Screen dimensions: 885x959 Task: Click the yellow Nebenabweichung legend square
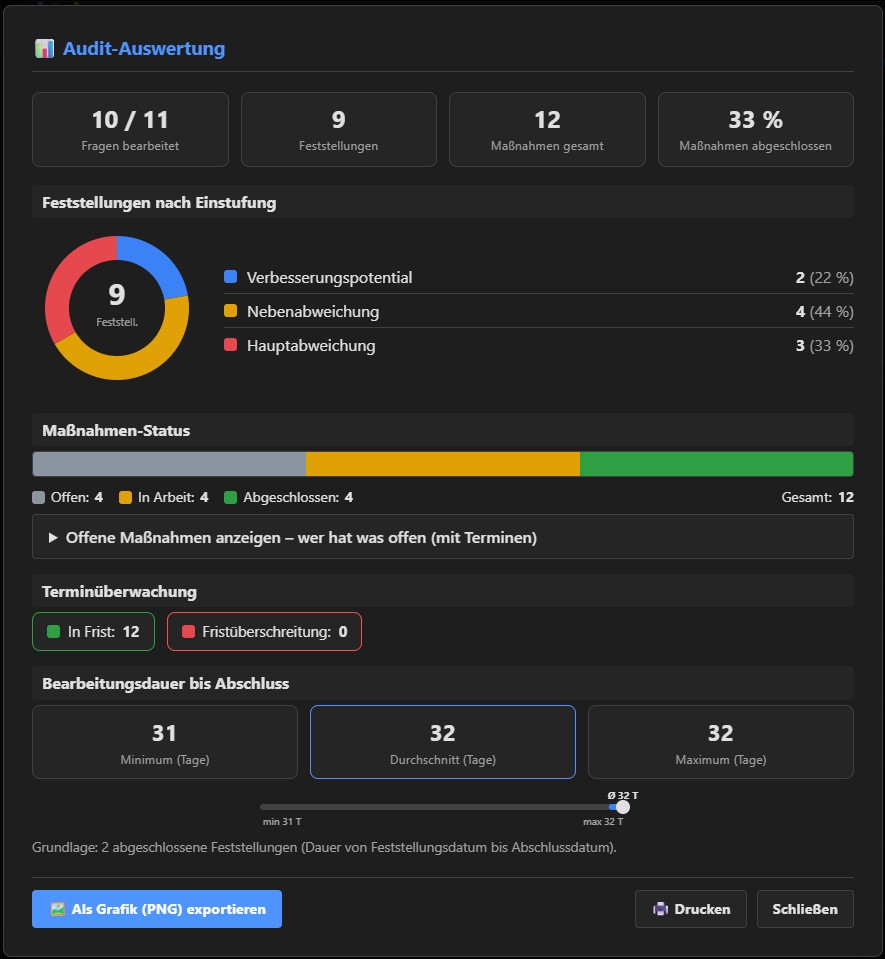click(x=231, y=311)
